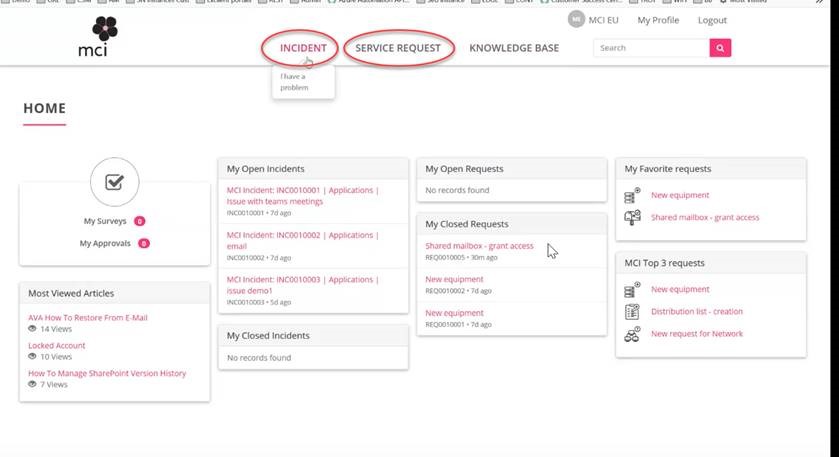Click the Most Viewed Articles header
Image resolution: width=839 pixels, height=457 pixels.
tap(115, 293)
